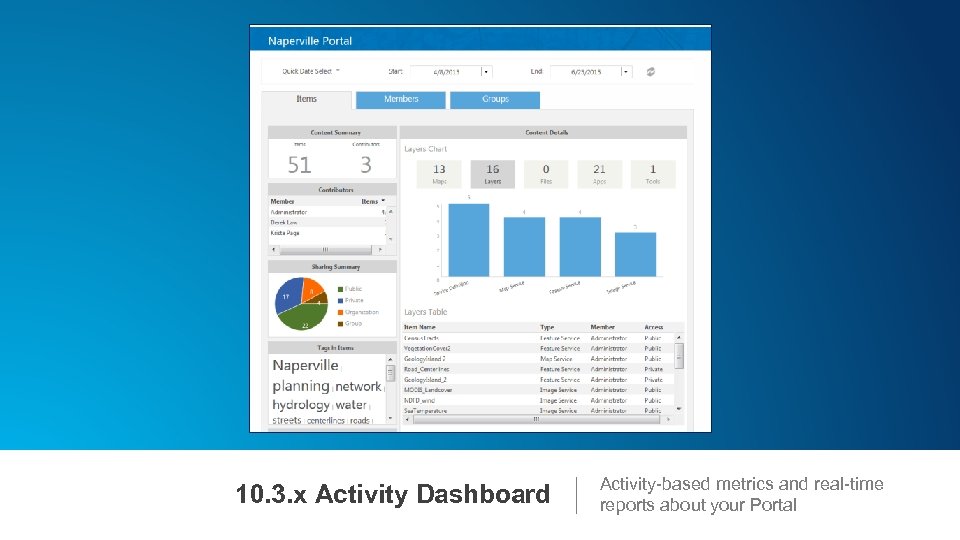This screenshot has height=540, width=960.
Task: Open the Start date picker arrow
Action: pos(486,72)
